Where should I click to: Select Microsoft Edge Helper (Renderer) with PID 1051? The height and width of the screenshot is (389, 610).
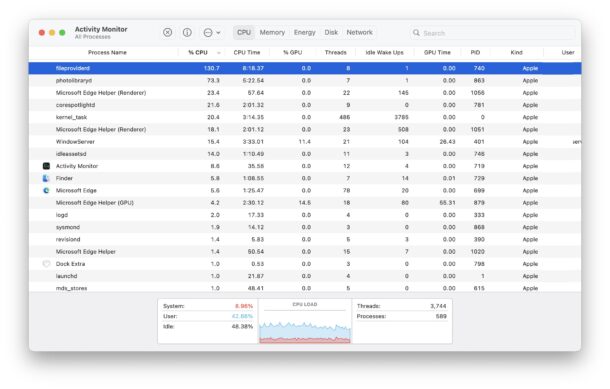click(305, 130)
